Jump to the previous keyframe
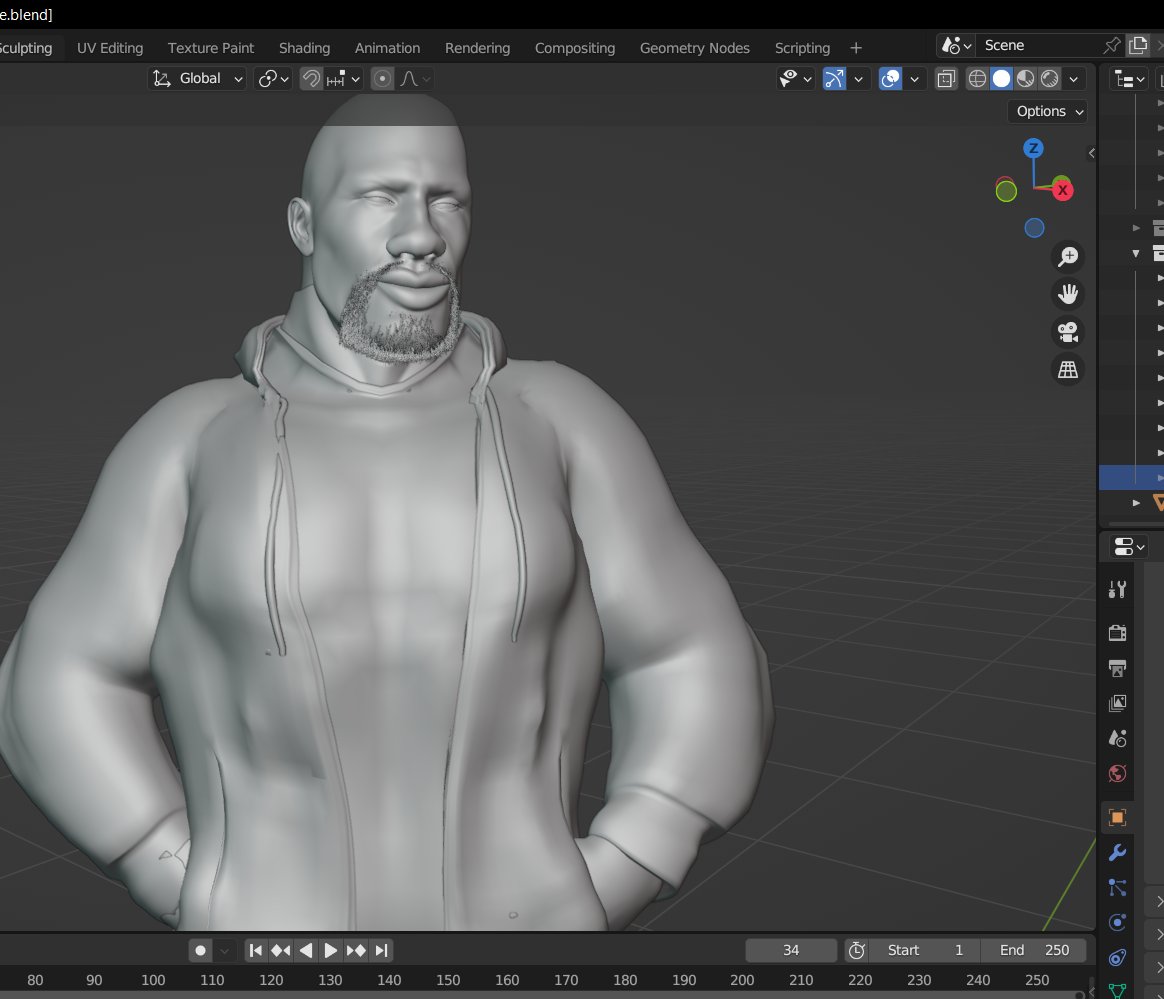Viewport: 1164px width, 999px height. tap(281, 950)
